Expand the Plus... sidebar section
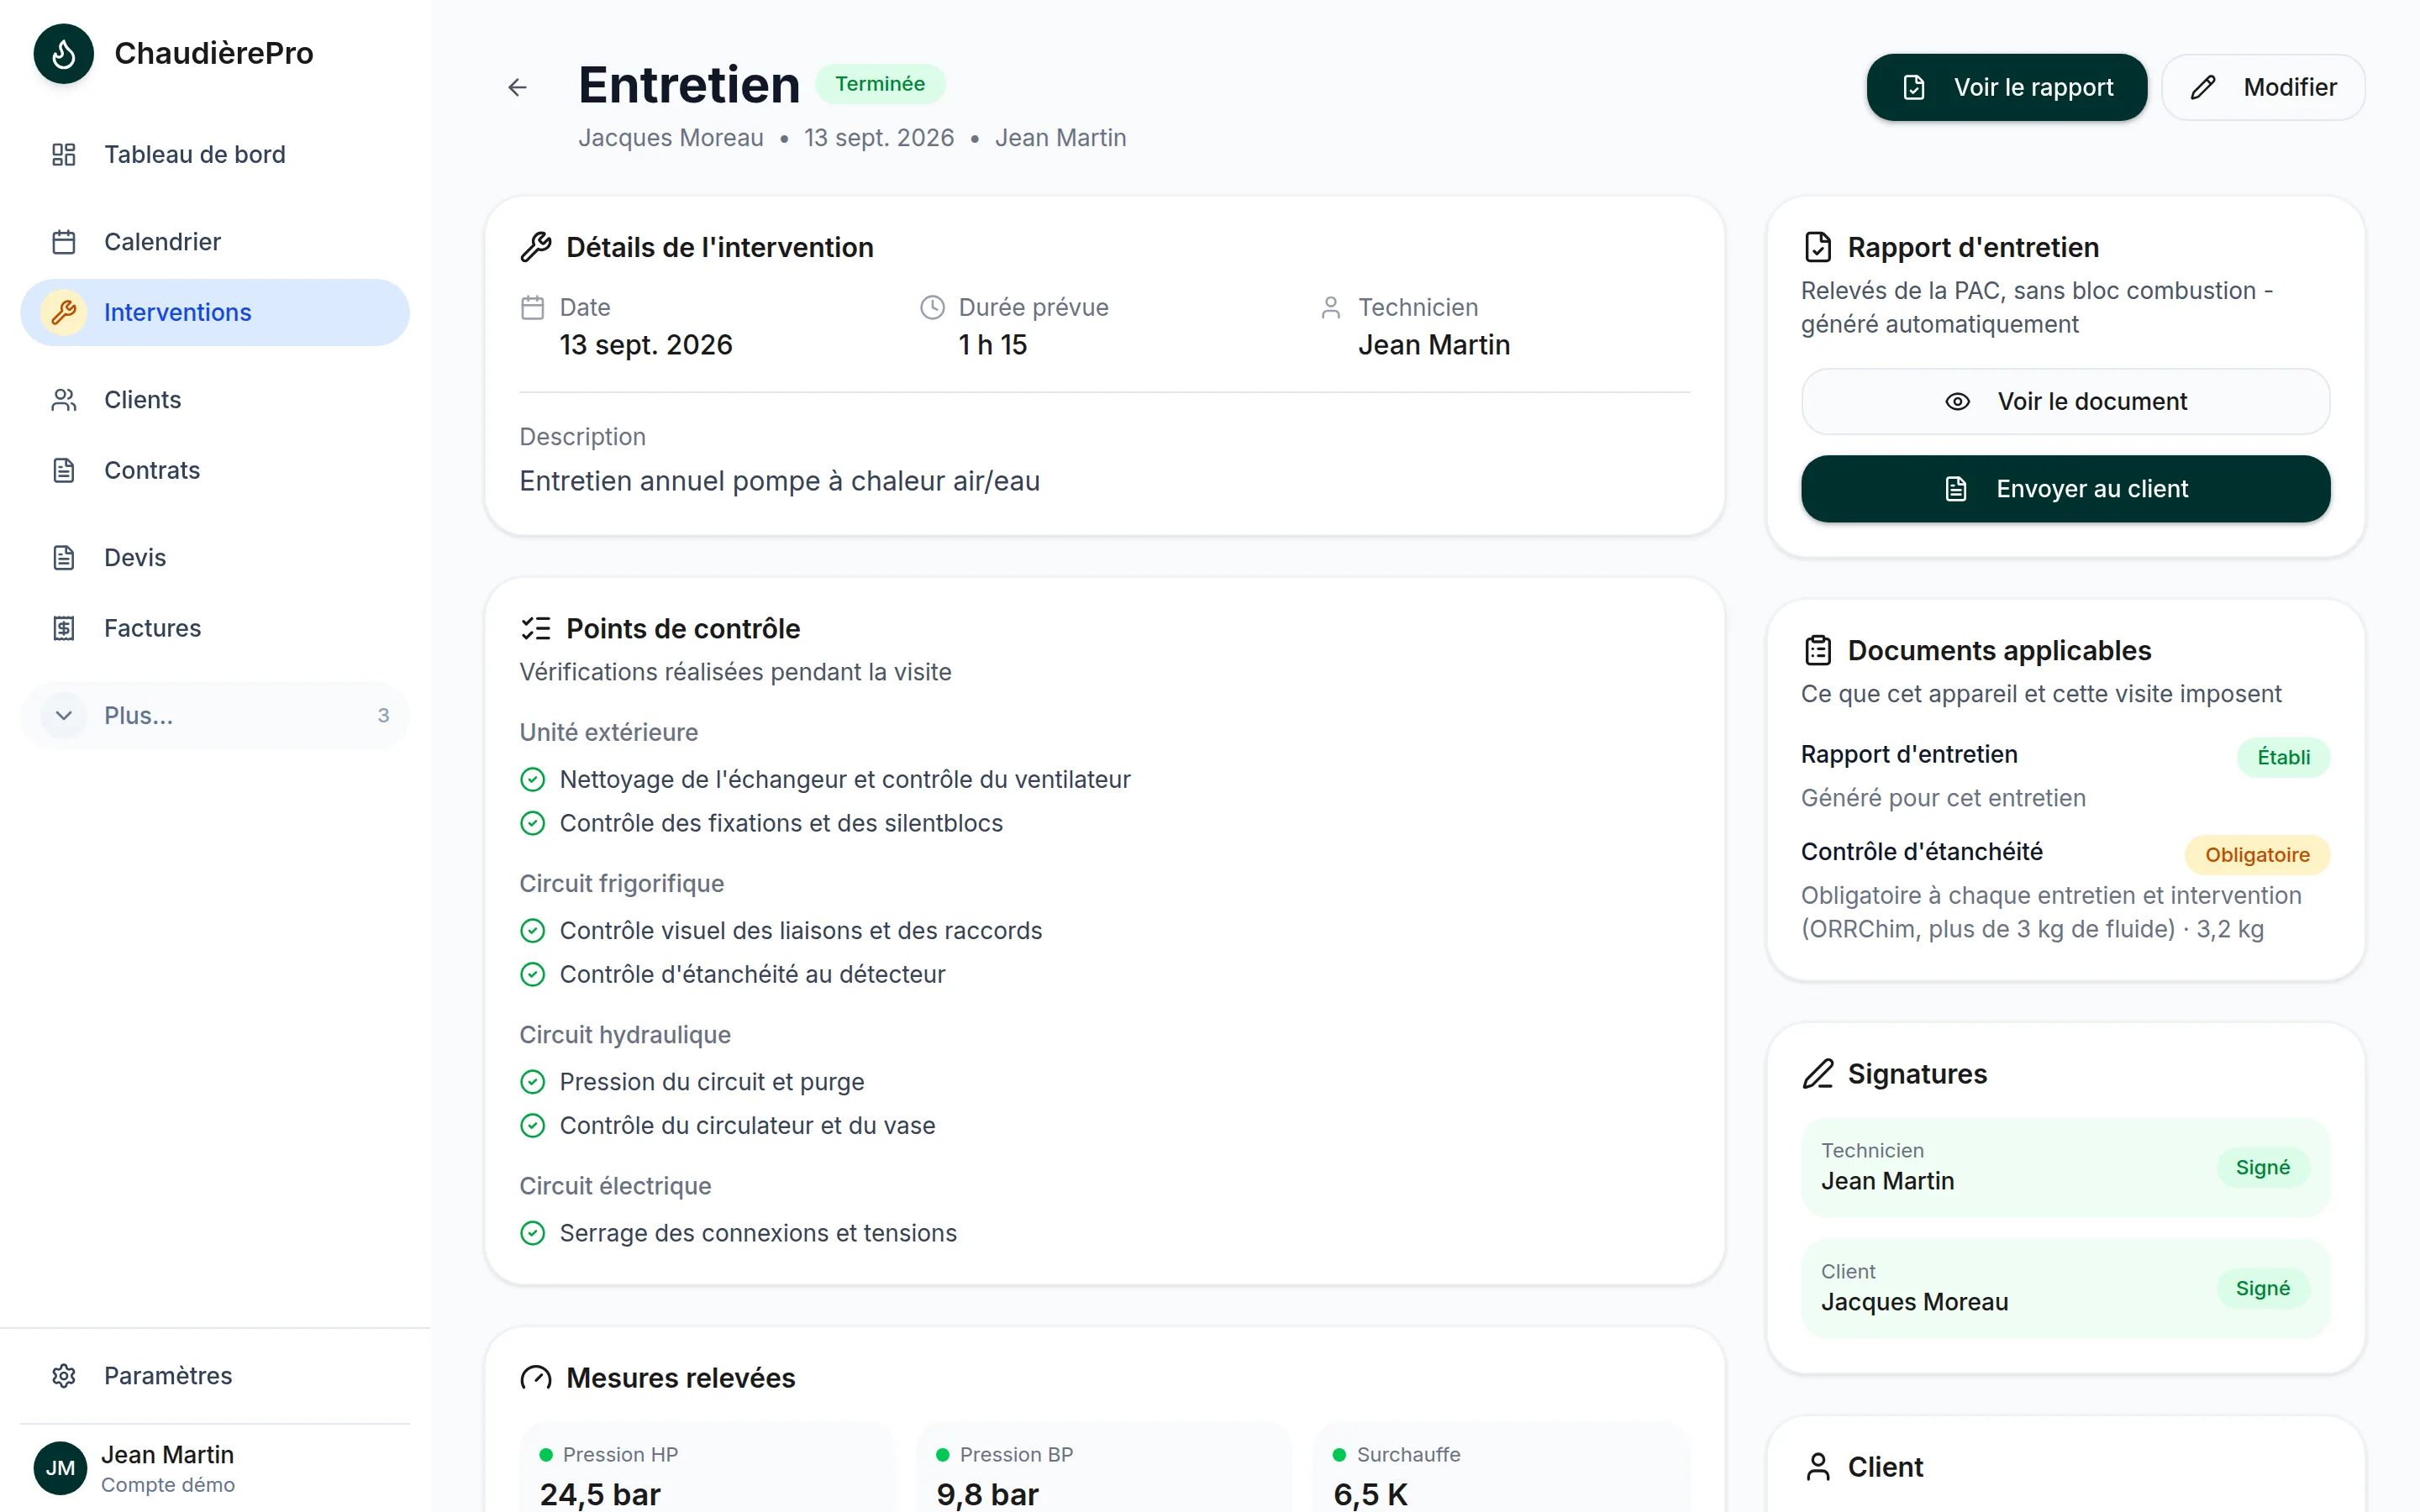The image size is (2420, 1512). (215, 715)
